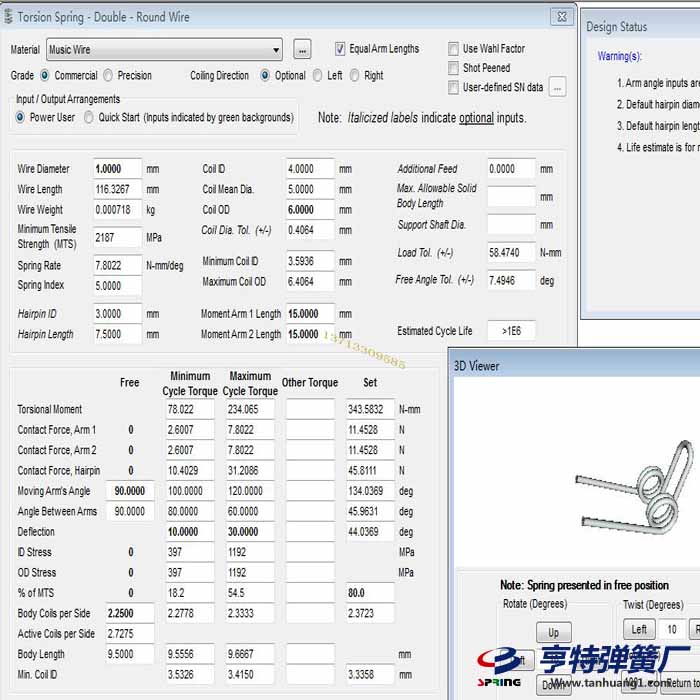Click the Spring Index field

coord(117,286)
